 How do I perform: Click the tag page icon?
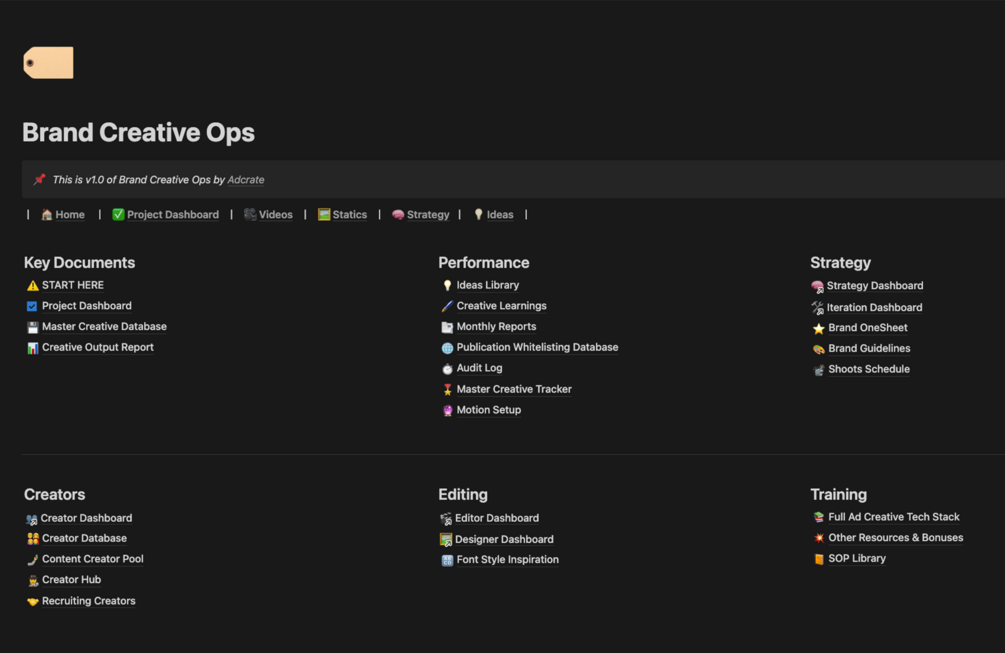pos(48,63)
